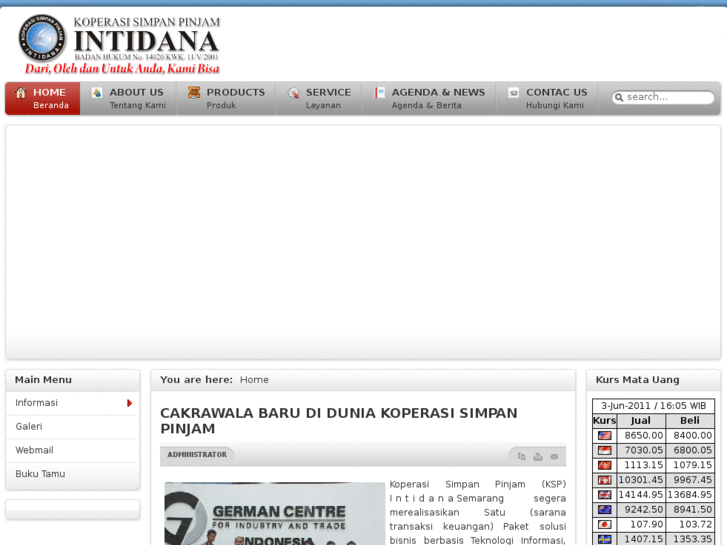Click the value 7030.05
This screenshot has height=545, width=727.
pos(644,450)
